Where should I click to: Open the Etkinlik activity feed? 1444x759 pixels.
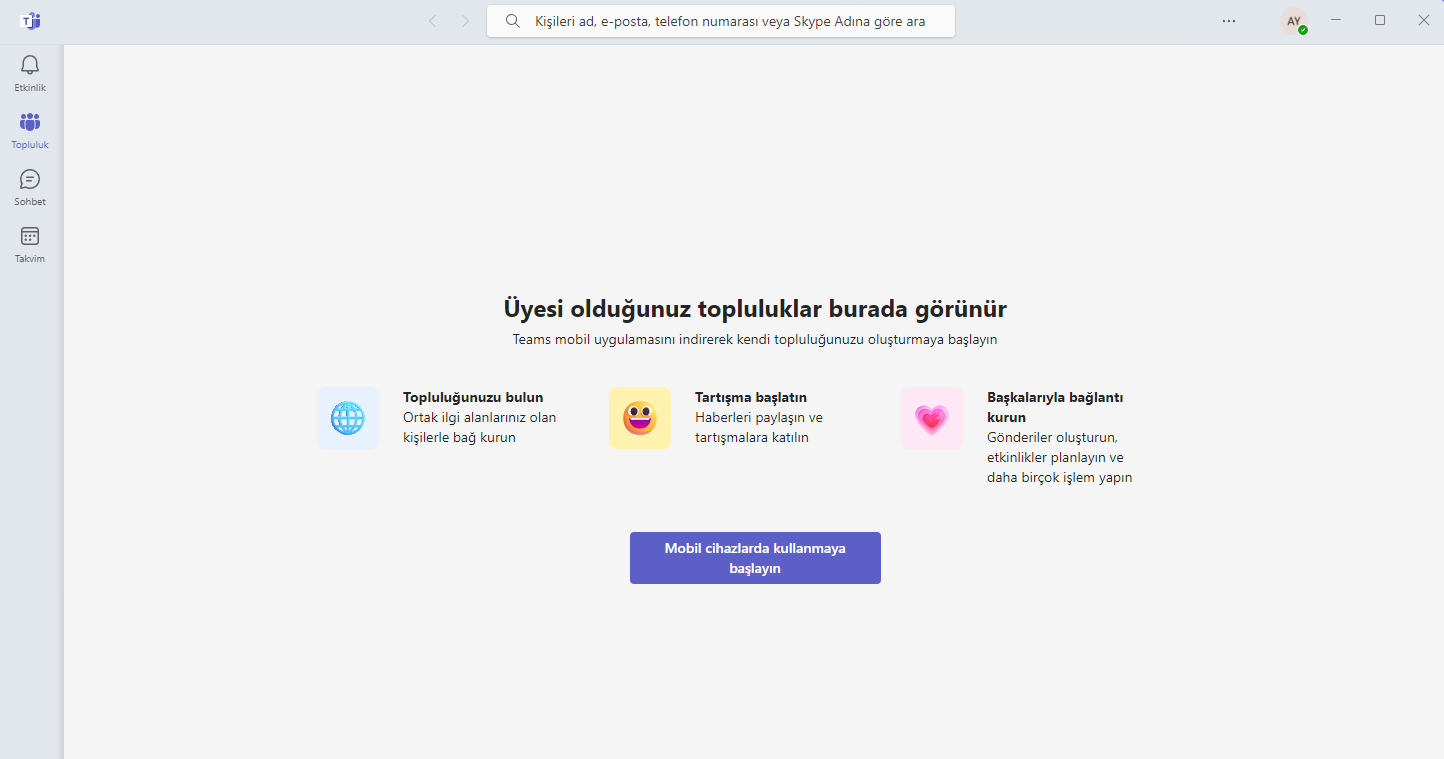29,73
